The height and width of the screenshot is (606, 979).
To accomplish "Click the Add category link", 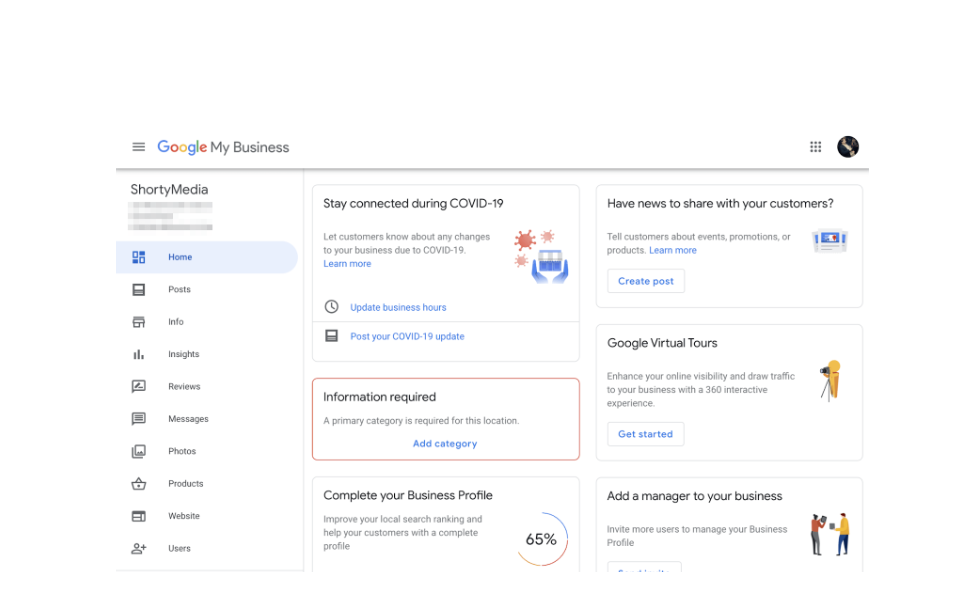I will (445, 444).
